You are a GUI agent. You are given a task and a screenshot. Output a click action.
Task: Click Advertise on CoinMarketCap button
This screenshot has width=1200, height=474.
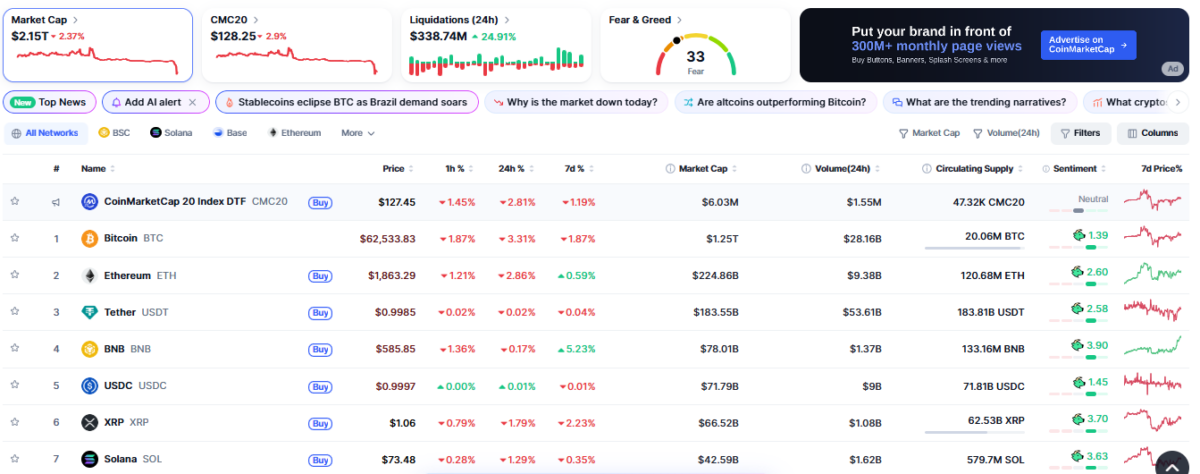point(1089,44)
